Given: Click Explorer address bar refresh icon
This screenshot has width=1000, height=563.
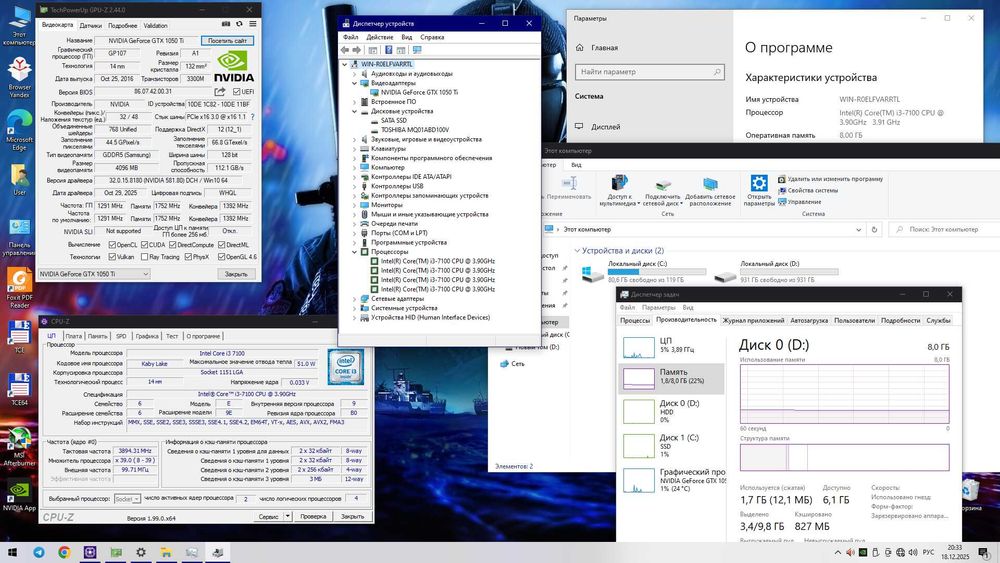Looking at the screenshot, I should pos(874,230).
